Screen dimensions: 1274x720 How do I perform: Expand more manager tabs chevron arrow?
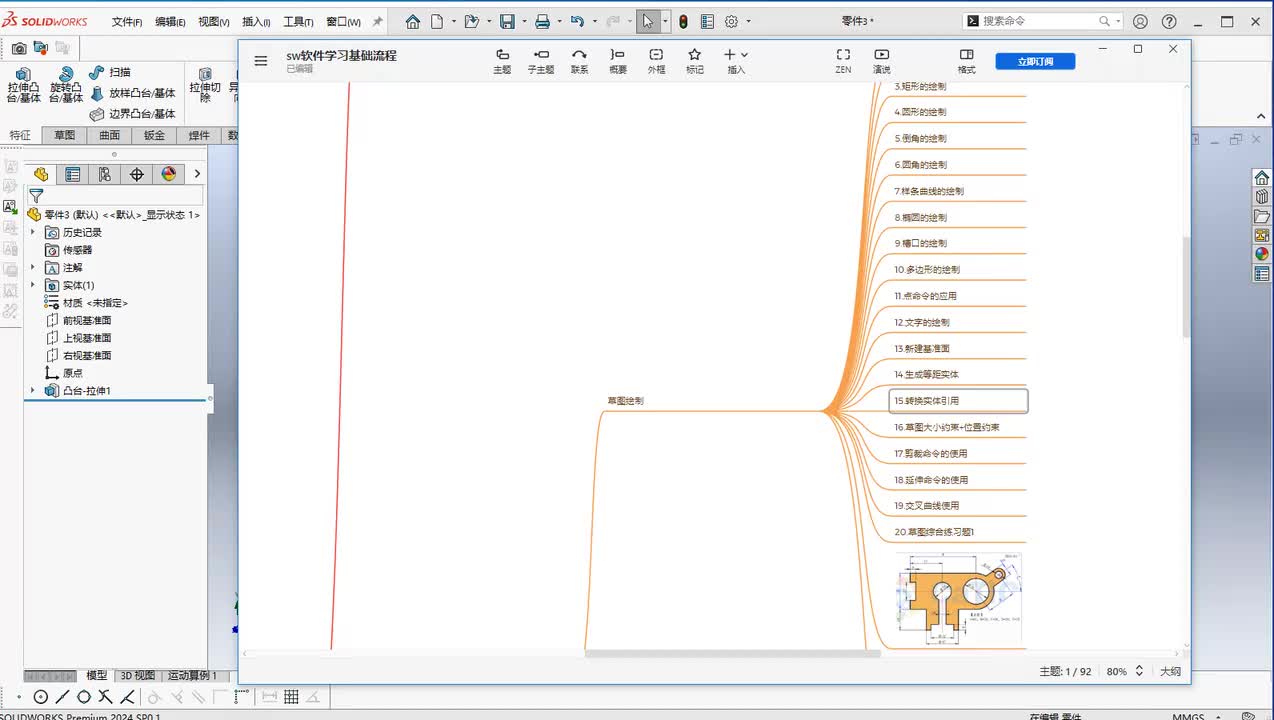[x=197, y=174]
